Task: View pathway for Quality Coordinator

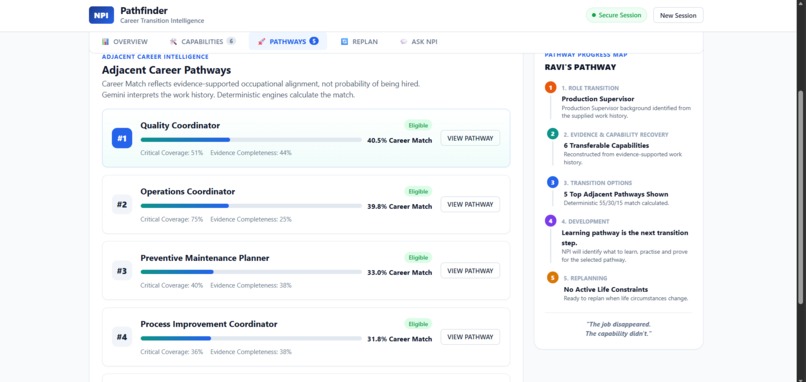Action: click(470, 138)
